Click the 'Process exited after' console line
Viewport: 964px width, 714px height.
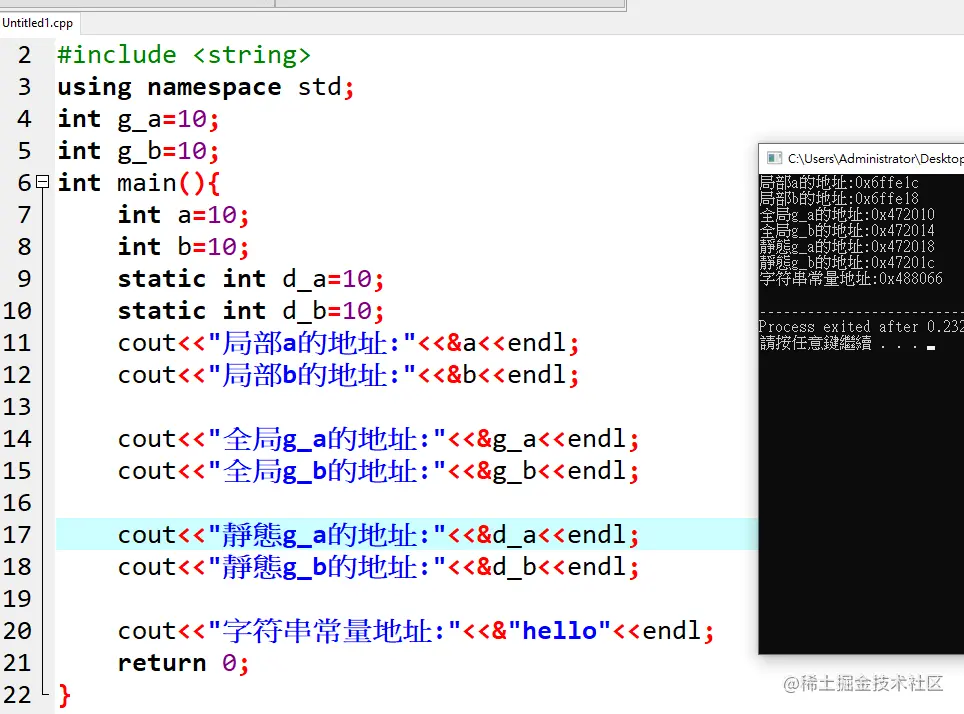861,327
